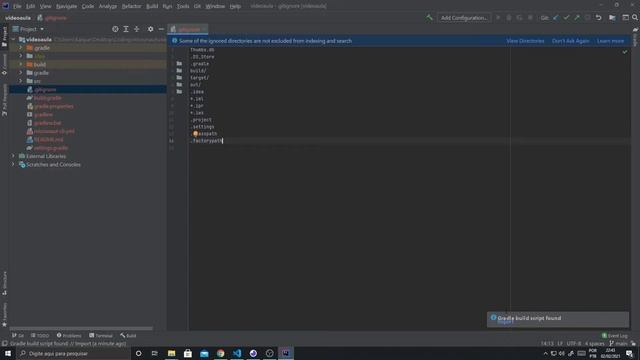Click the Windows Start button
The width and height of the screenshot is (640, 360).
[8, 353]
